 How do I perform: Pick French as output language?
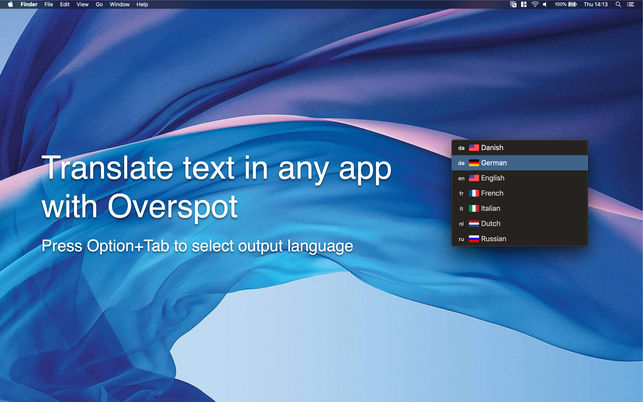pos(520,193)
